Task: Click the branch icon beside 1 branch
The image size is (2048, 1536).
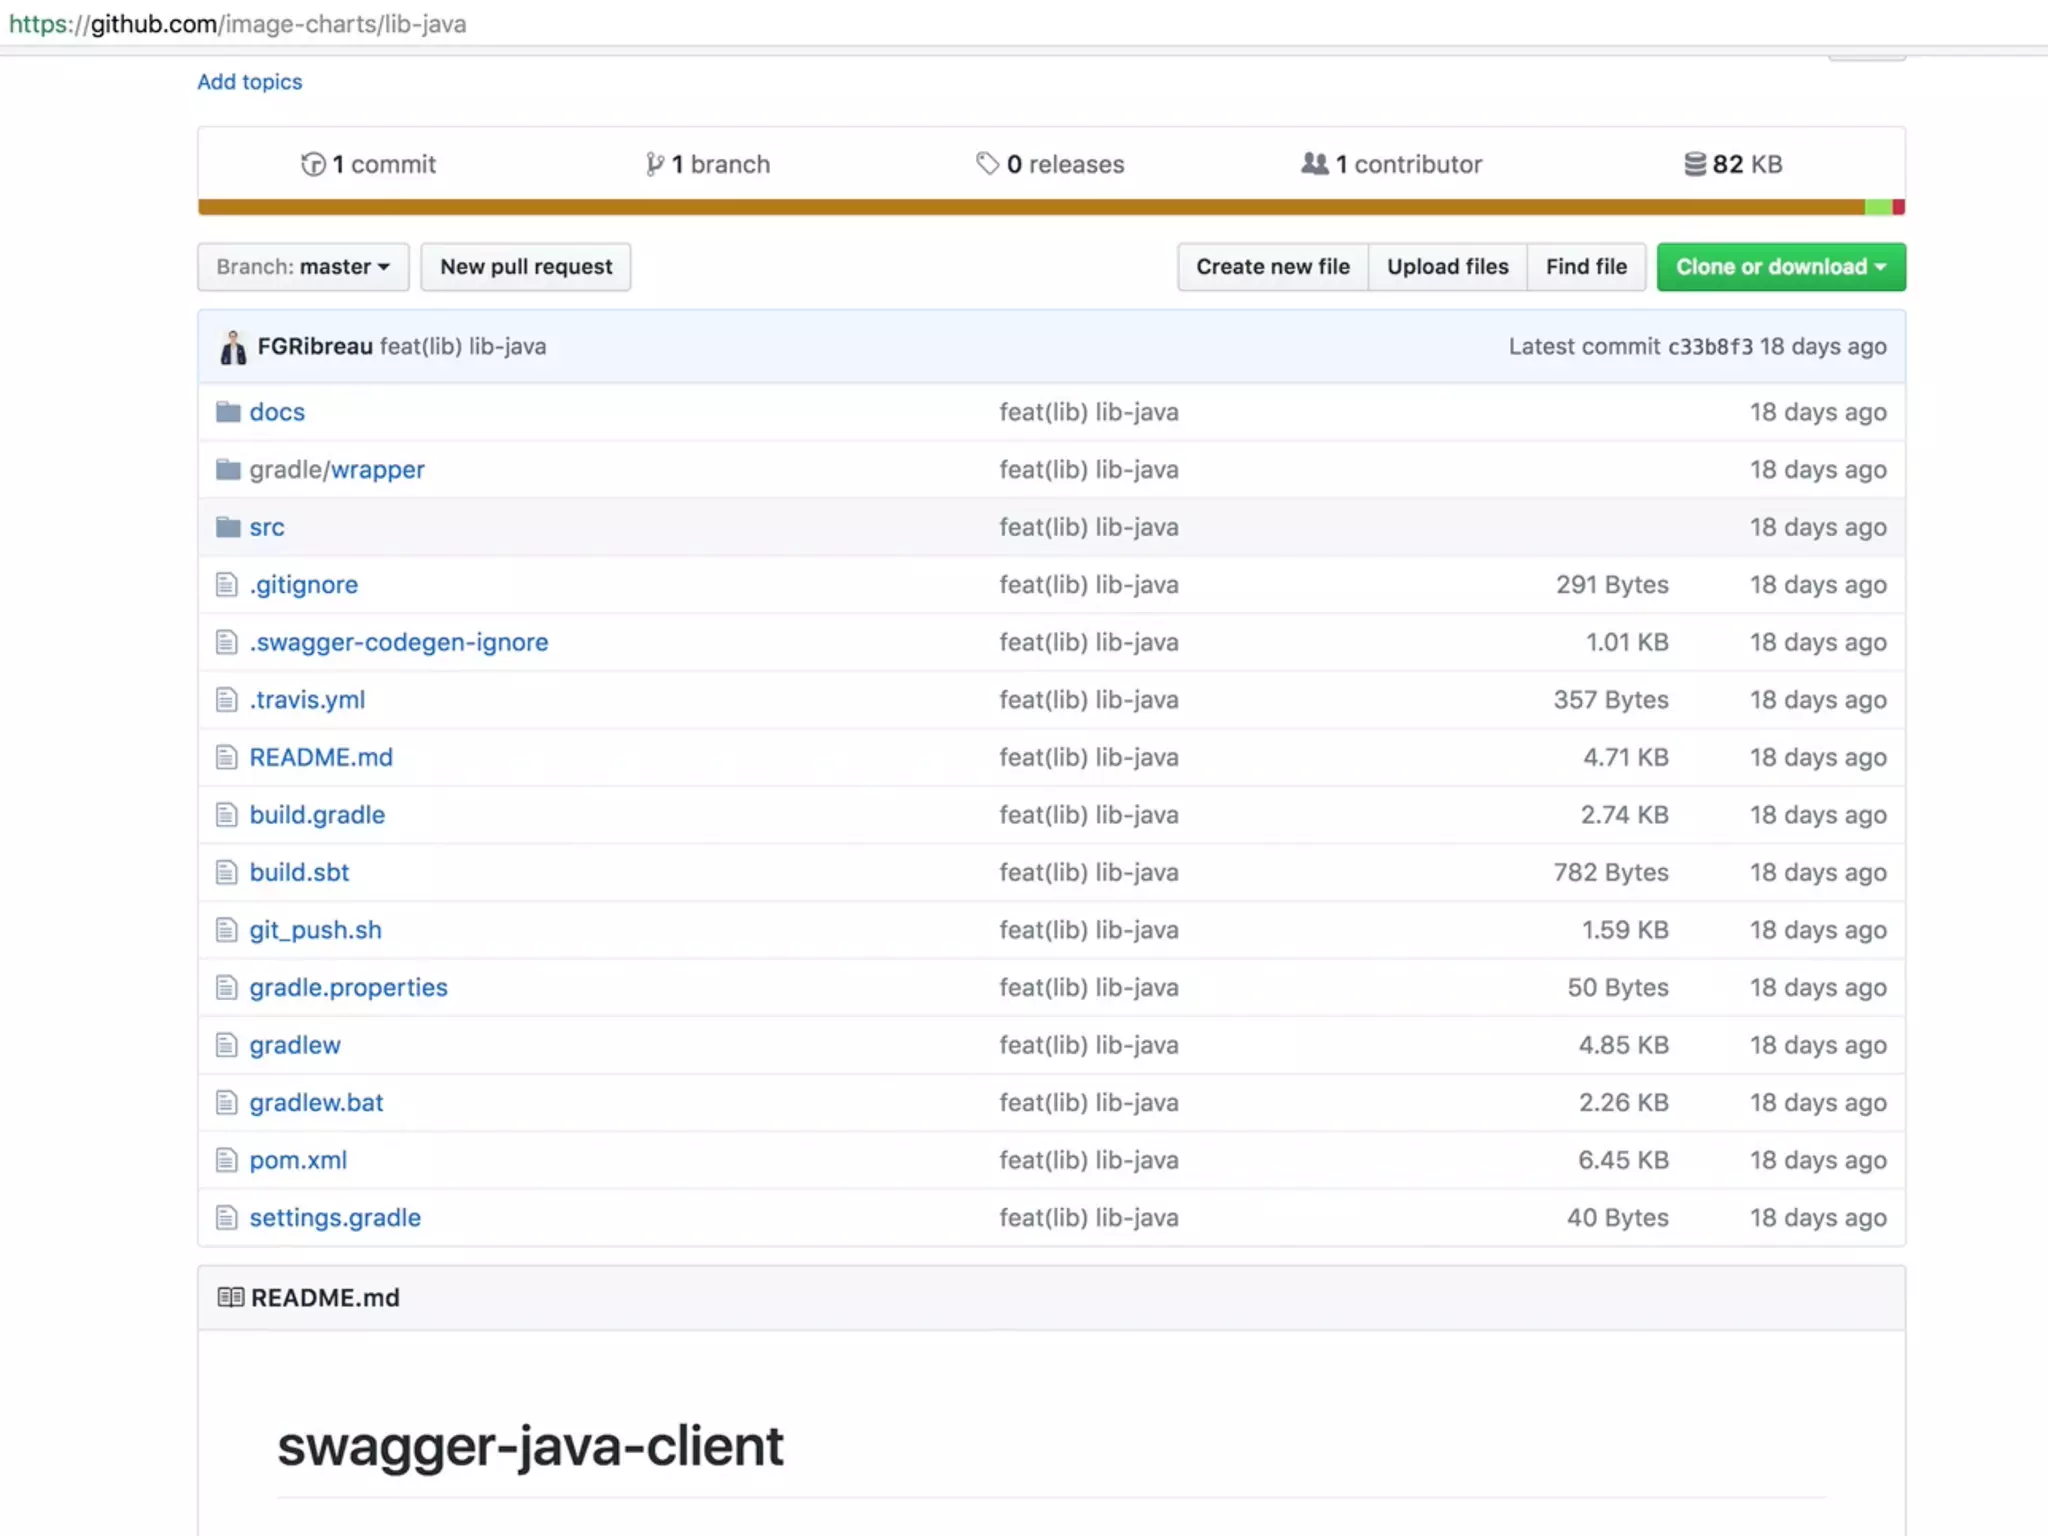Action: click(654, 164)
